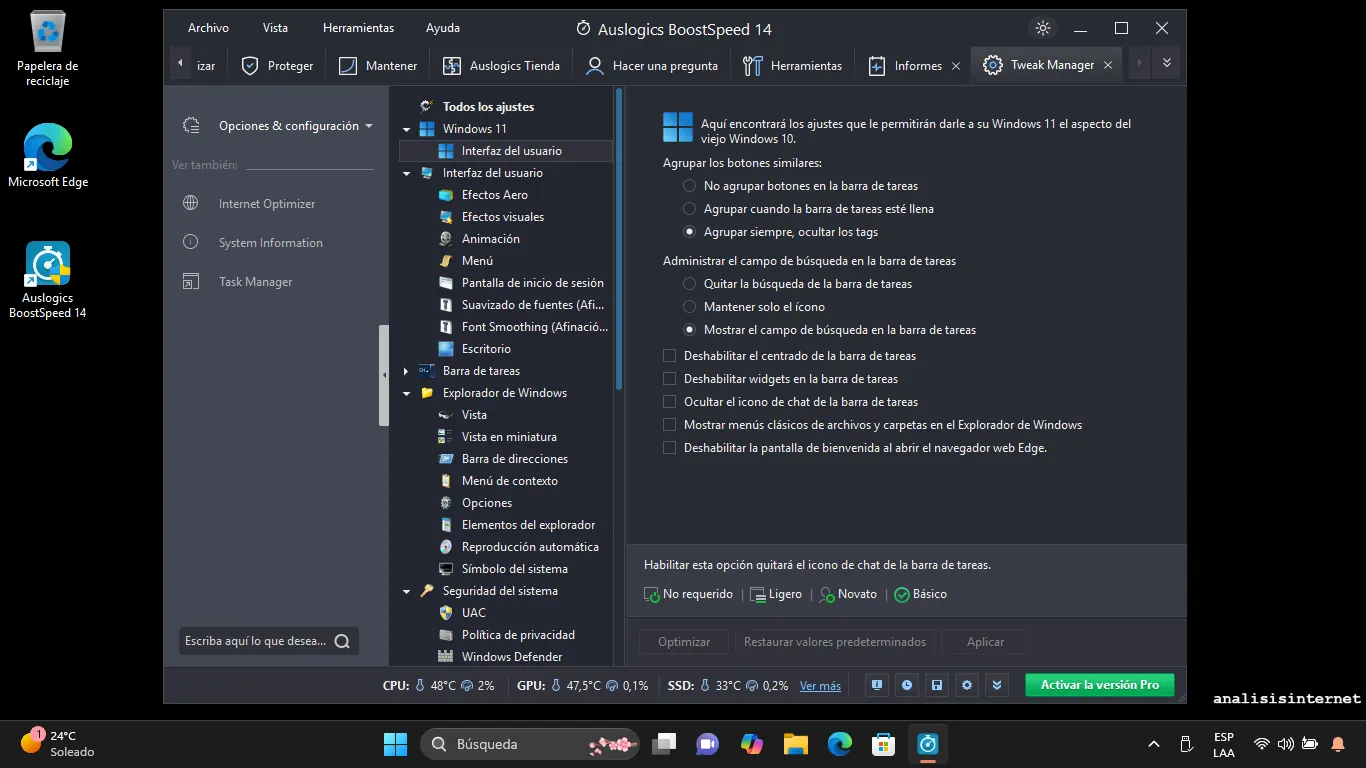Select Menú de contexto tree item
This screenshot has height=768, width=1366.
tap(510, 481)
